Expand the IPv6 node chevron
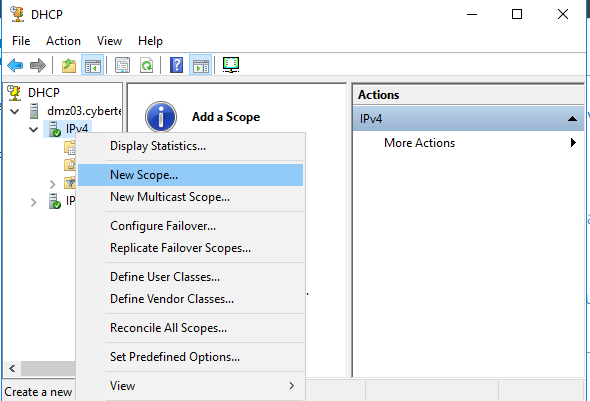Image resolution: width=590 pixels, height=401 pixels. click(x=33, y=203)
